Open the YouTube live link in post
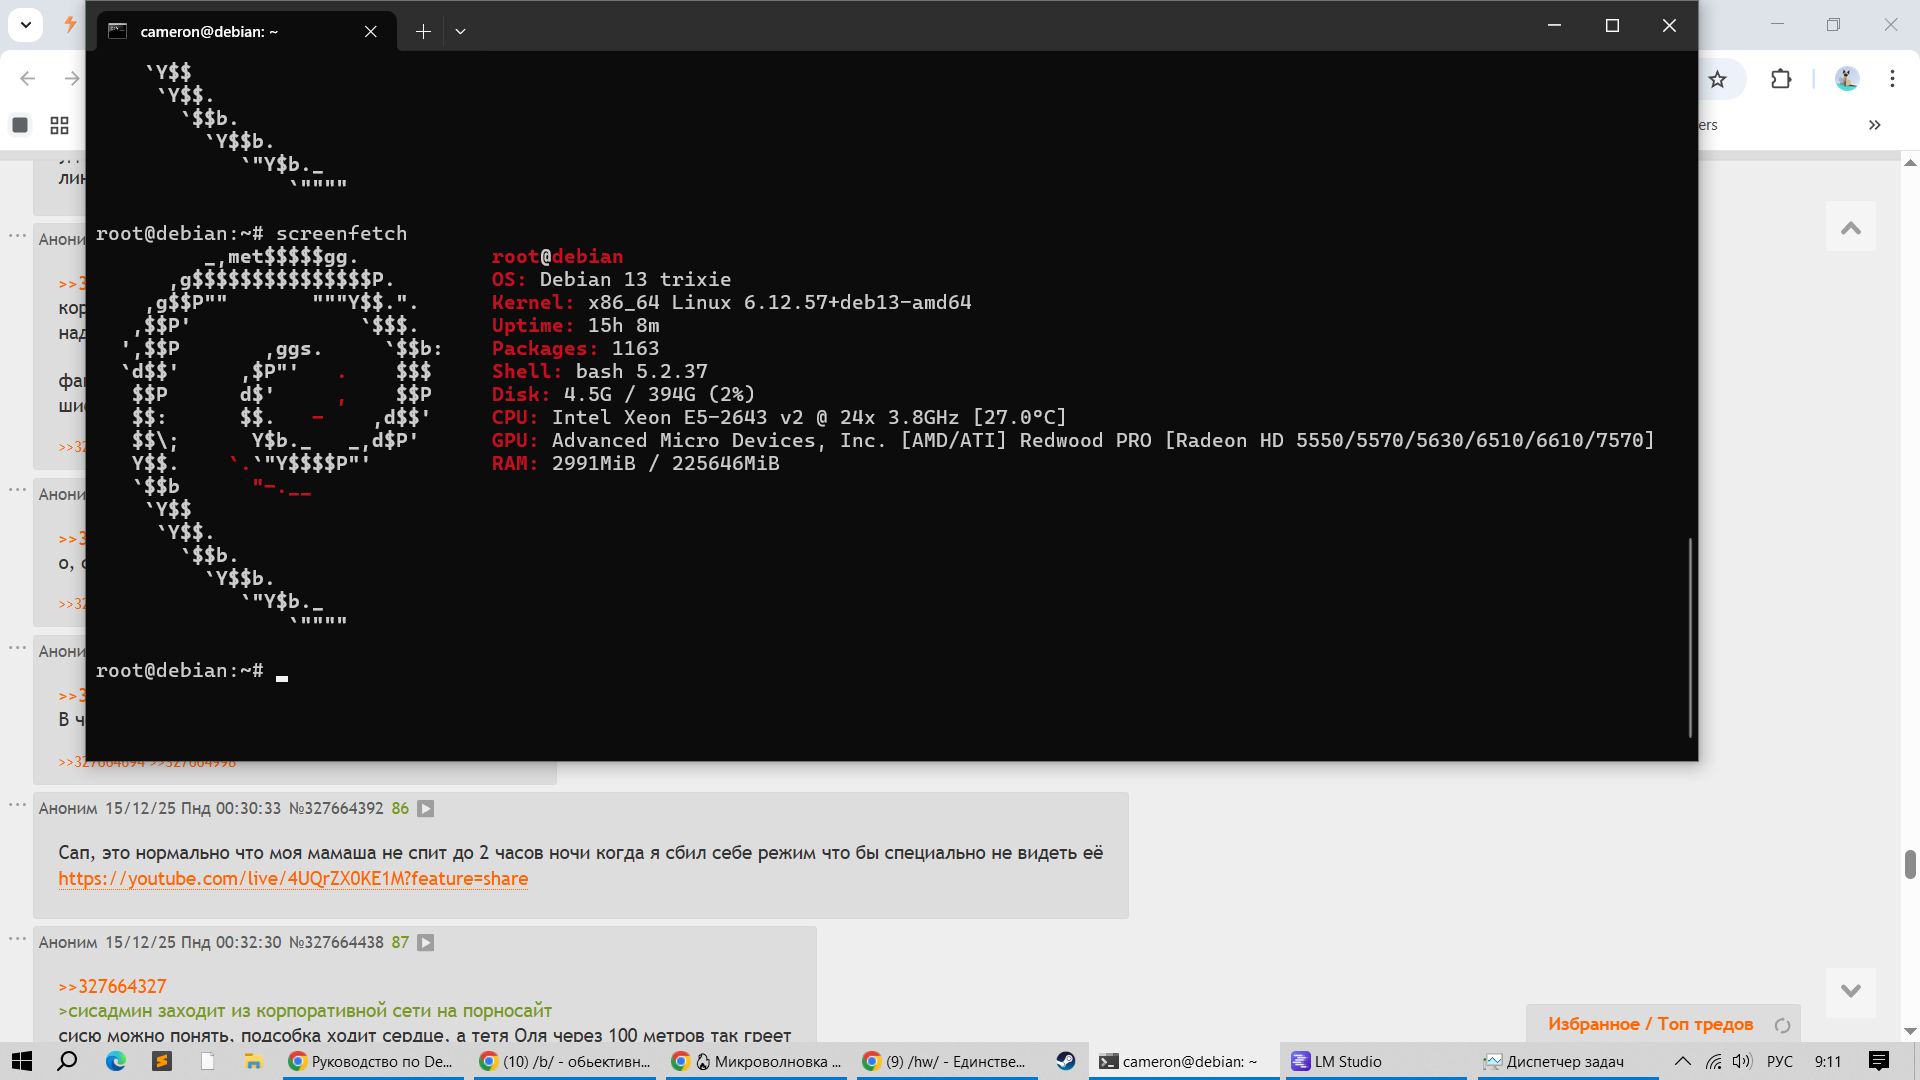Image resolution: width=1920 pixels, height=1080 pixels. [293, 879]
